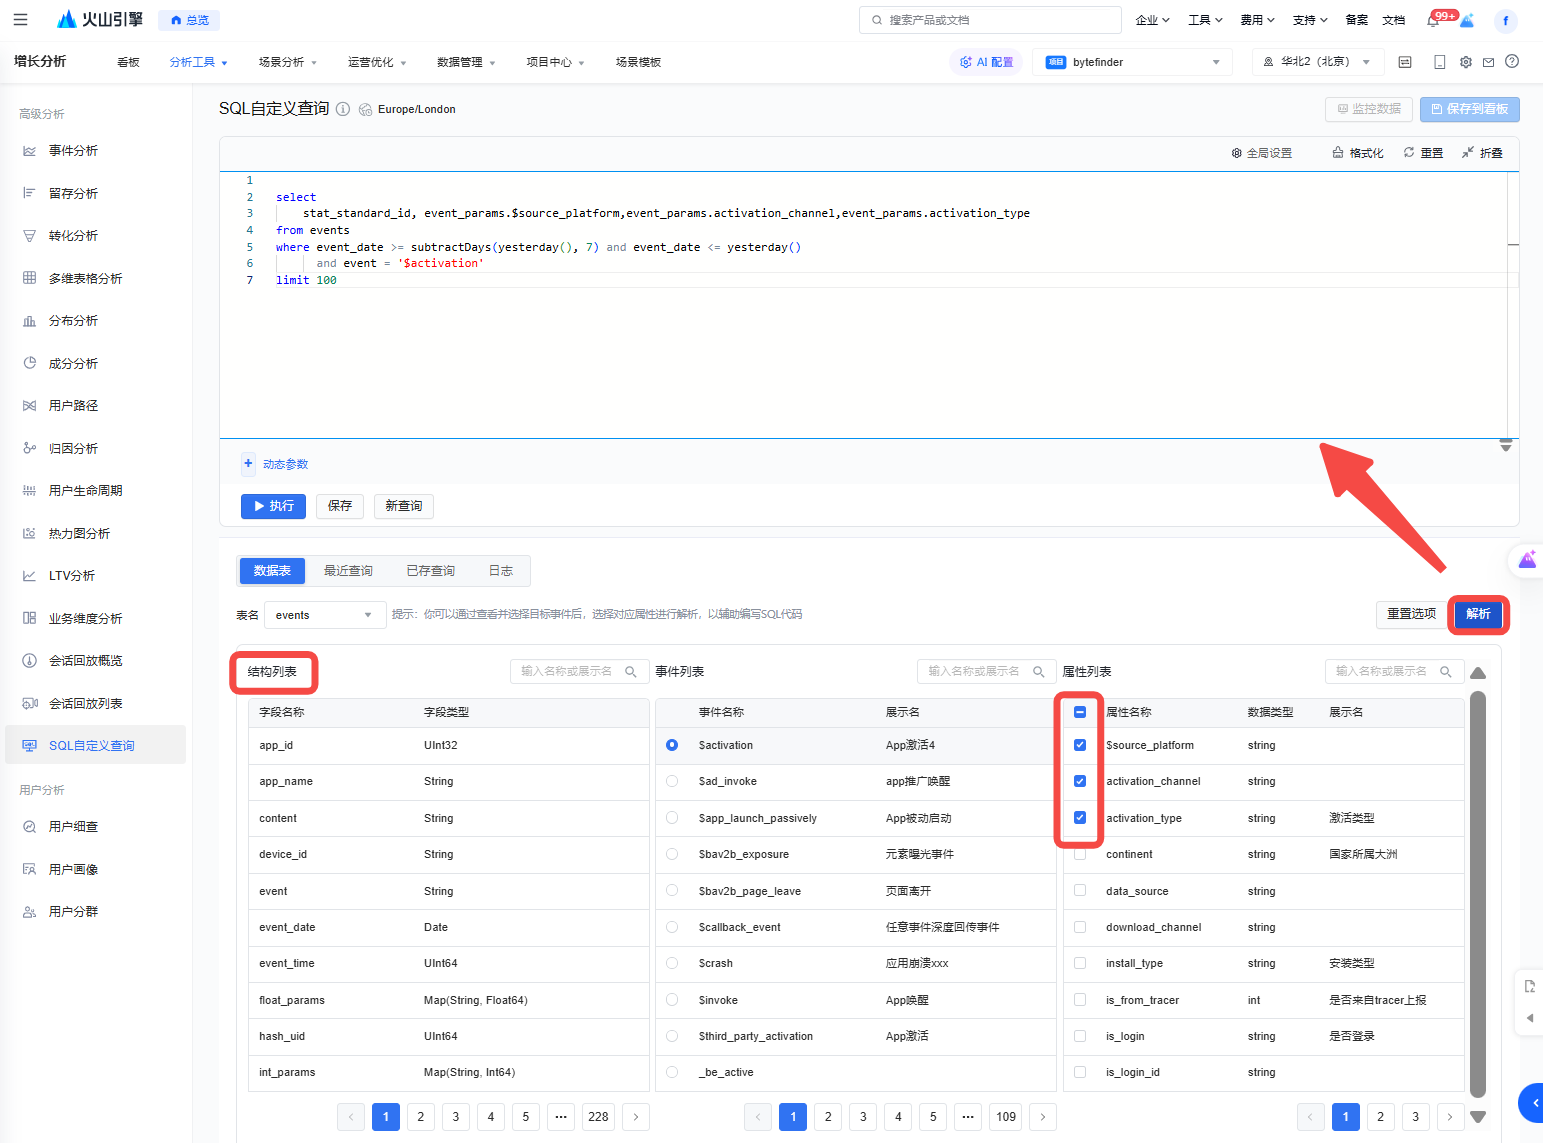Click the 解析 button
The width and height of the screenshot is (1543, 1143).
click(1478, 614)
